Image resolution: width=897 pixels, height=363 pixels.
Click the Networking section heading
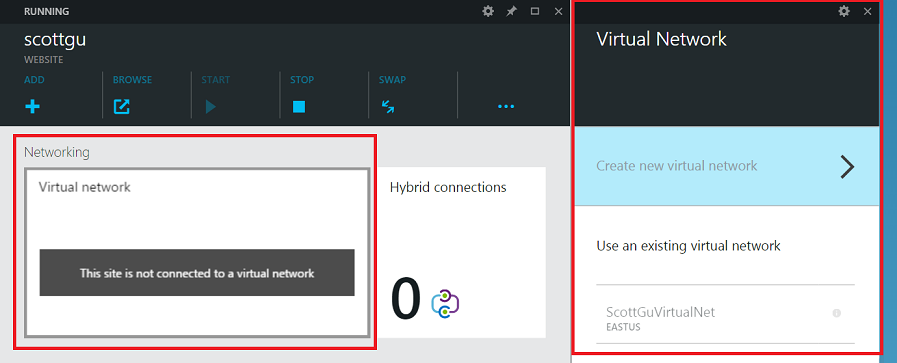pos(57,152)
